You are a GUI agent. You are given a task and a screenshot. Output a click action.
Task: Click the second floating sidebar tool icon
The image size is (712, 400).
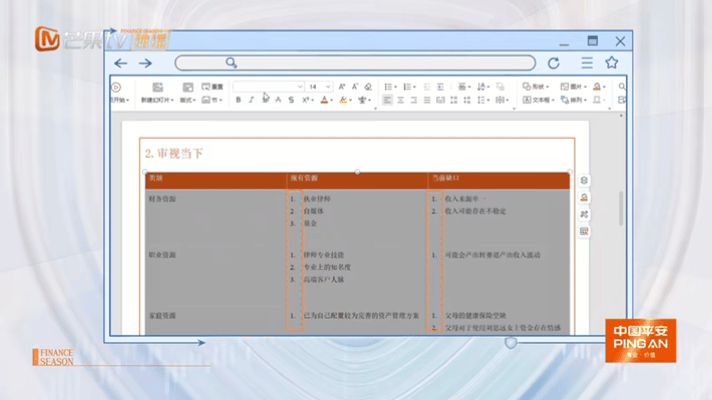point(584,197)
